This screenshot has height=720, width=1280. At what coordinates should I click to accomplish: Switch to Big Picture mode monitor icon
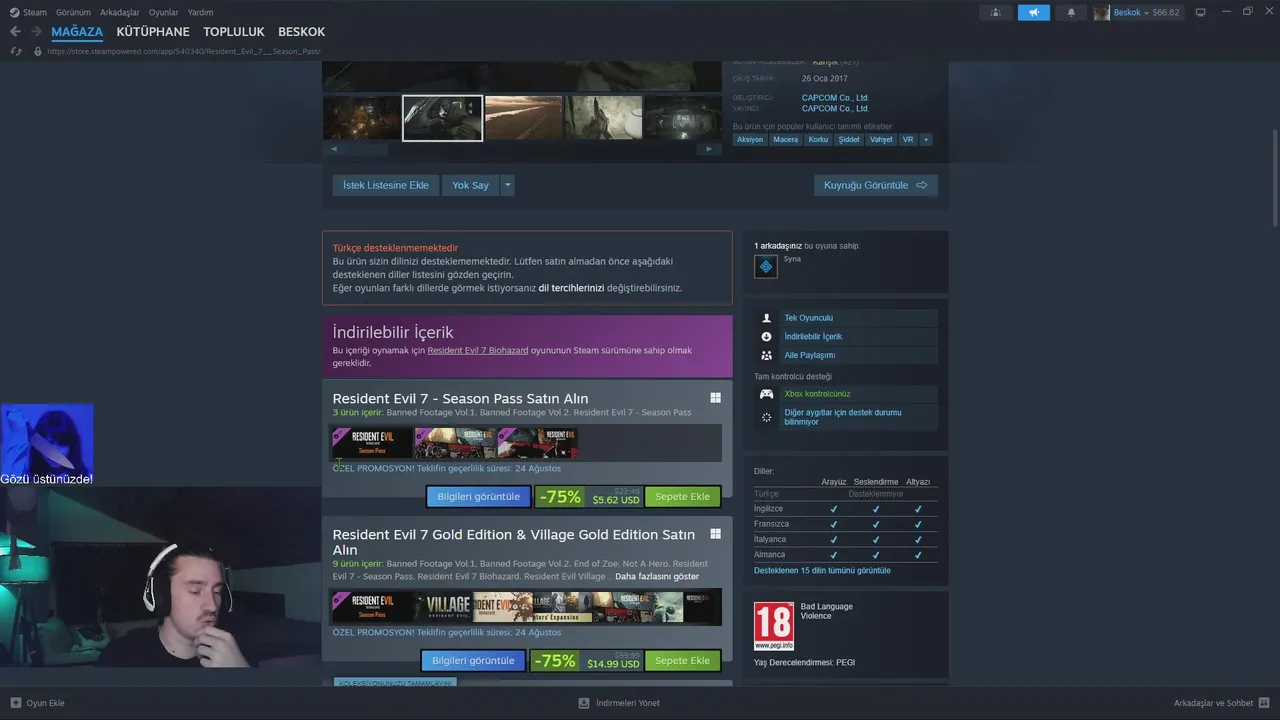pos(1201,13)
